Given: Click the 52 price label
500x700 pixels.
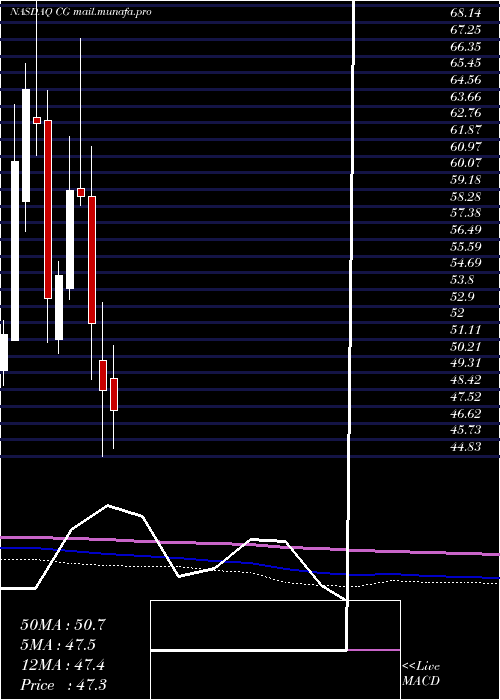Looking at the screenshot, I should click(458, 313).
